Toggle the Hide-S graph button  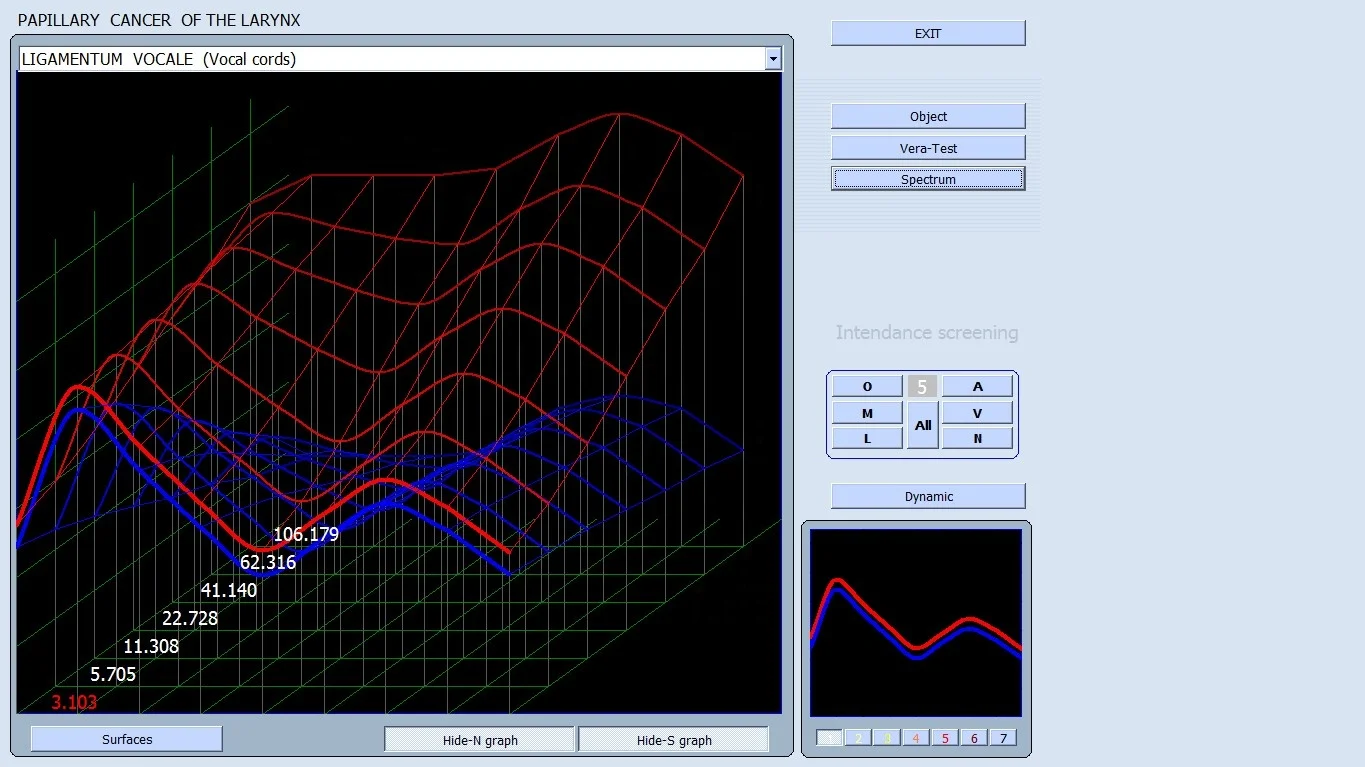tap(673, 740)
